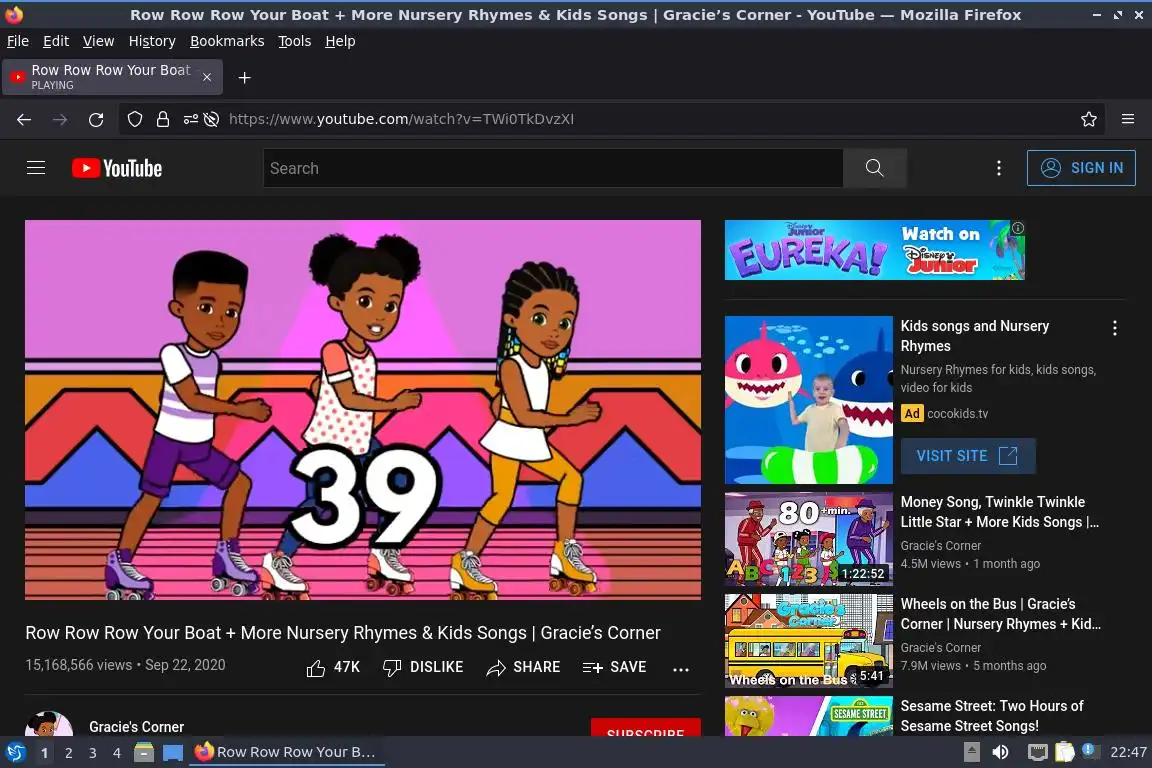Click the Eureka Disney Junior banner ad
This screenshot has width=1152, height=768.
pos(874,250)
